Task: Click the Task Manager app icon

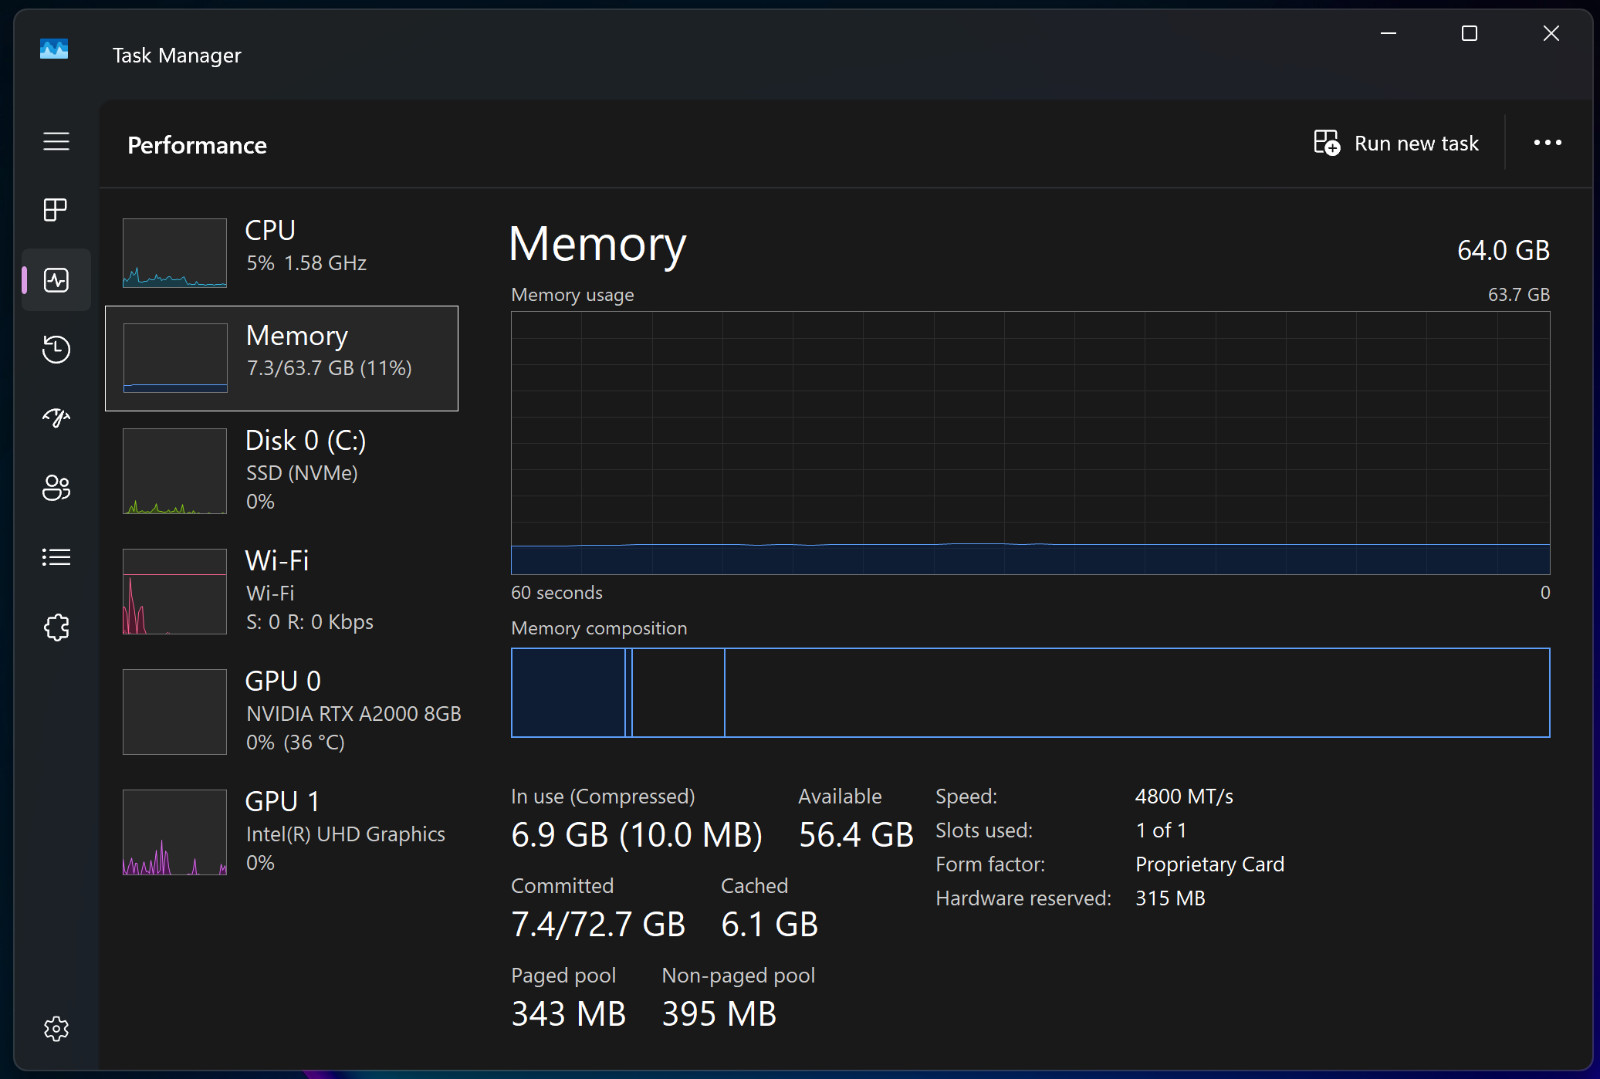Action: click(x=54, y=49)
